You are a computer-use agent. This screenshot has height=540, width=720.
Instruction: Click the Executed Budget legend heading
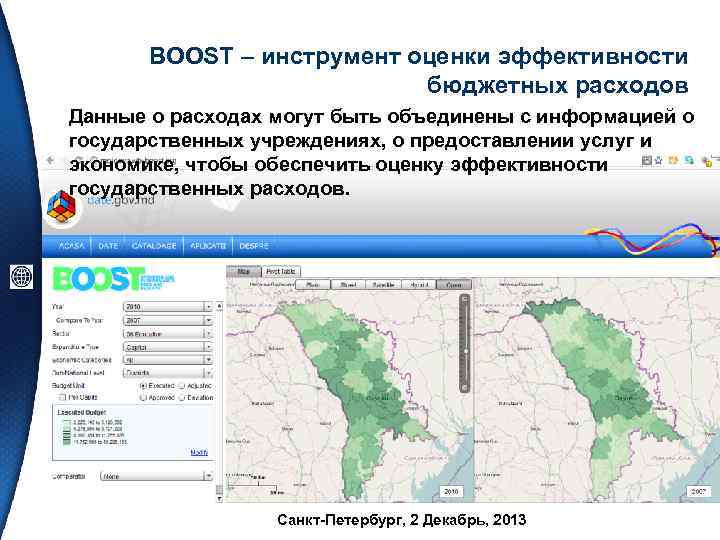(81, 412)
